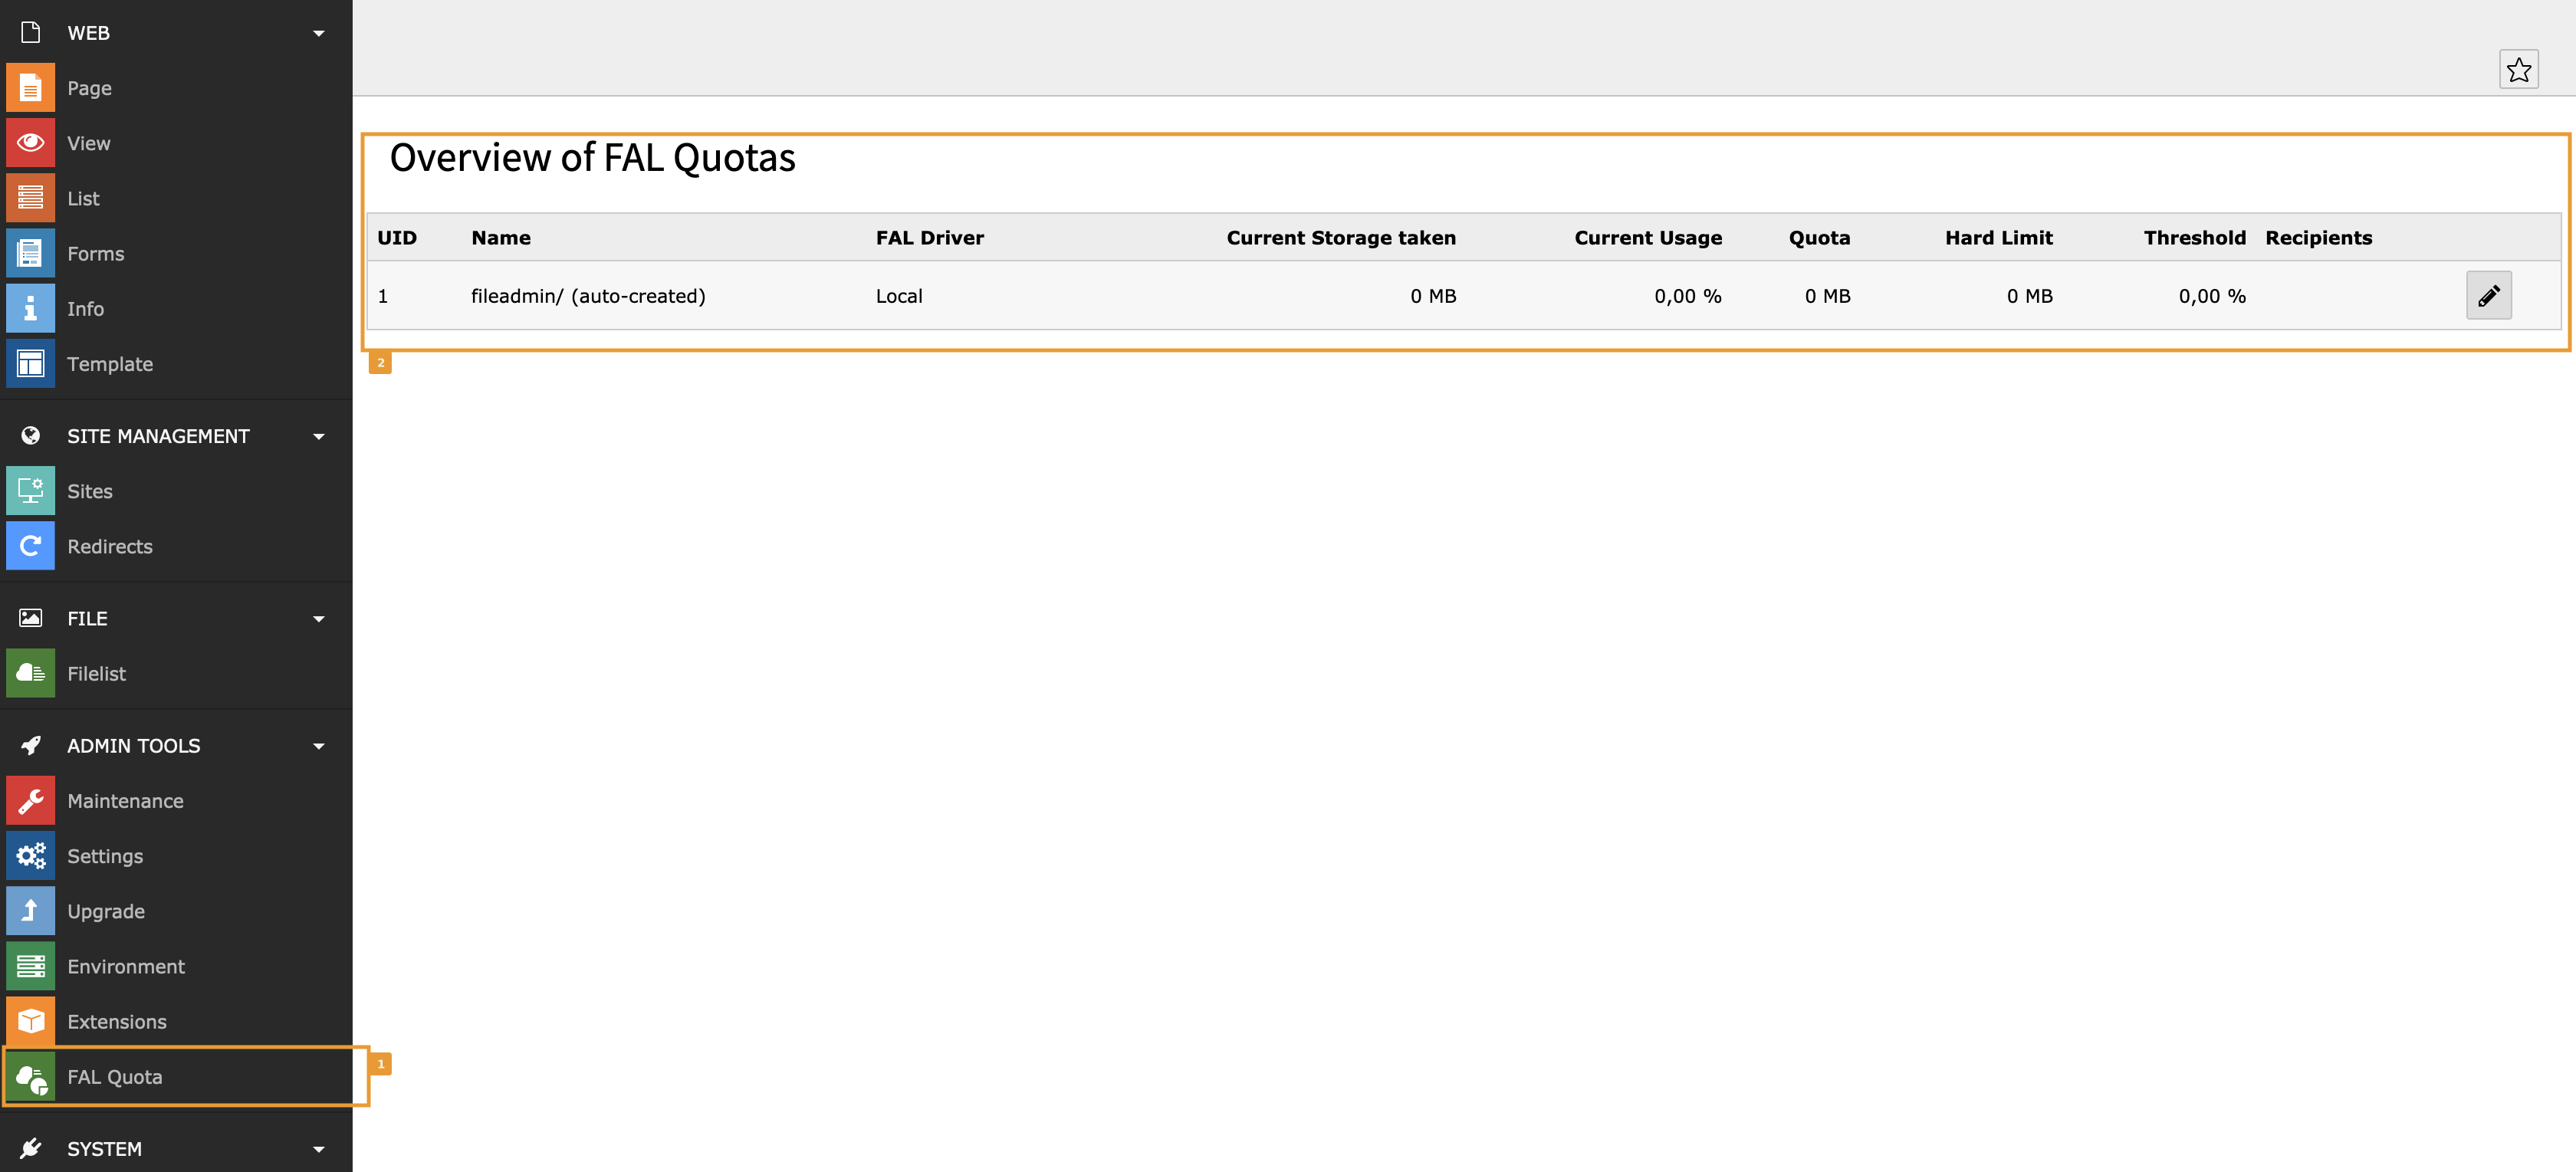Go to Maintenance menu entry label

(125, 801)
